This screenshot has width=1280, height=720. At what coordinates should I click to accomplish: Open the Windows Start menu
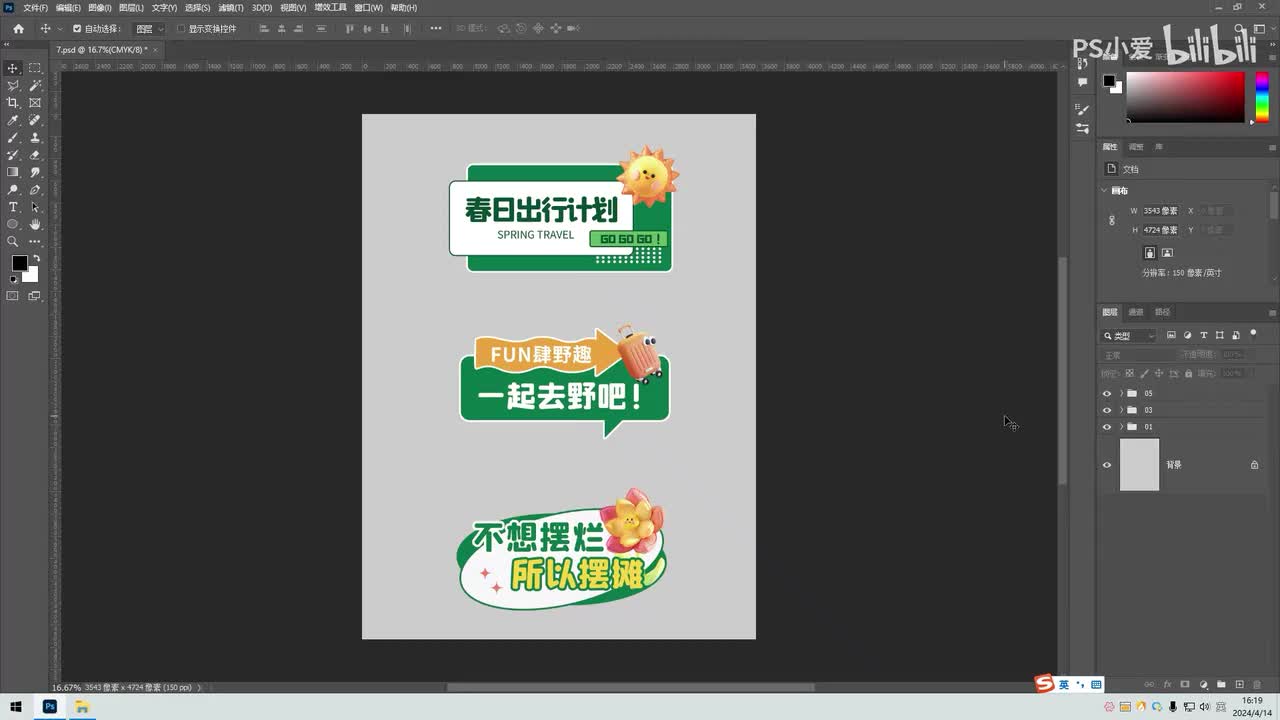click(x=16, y=707)
